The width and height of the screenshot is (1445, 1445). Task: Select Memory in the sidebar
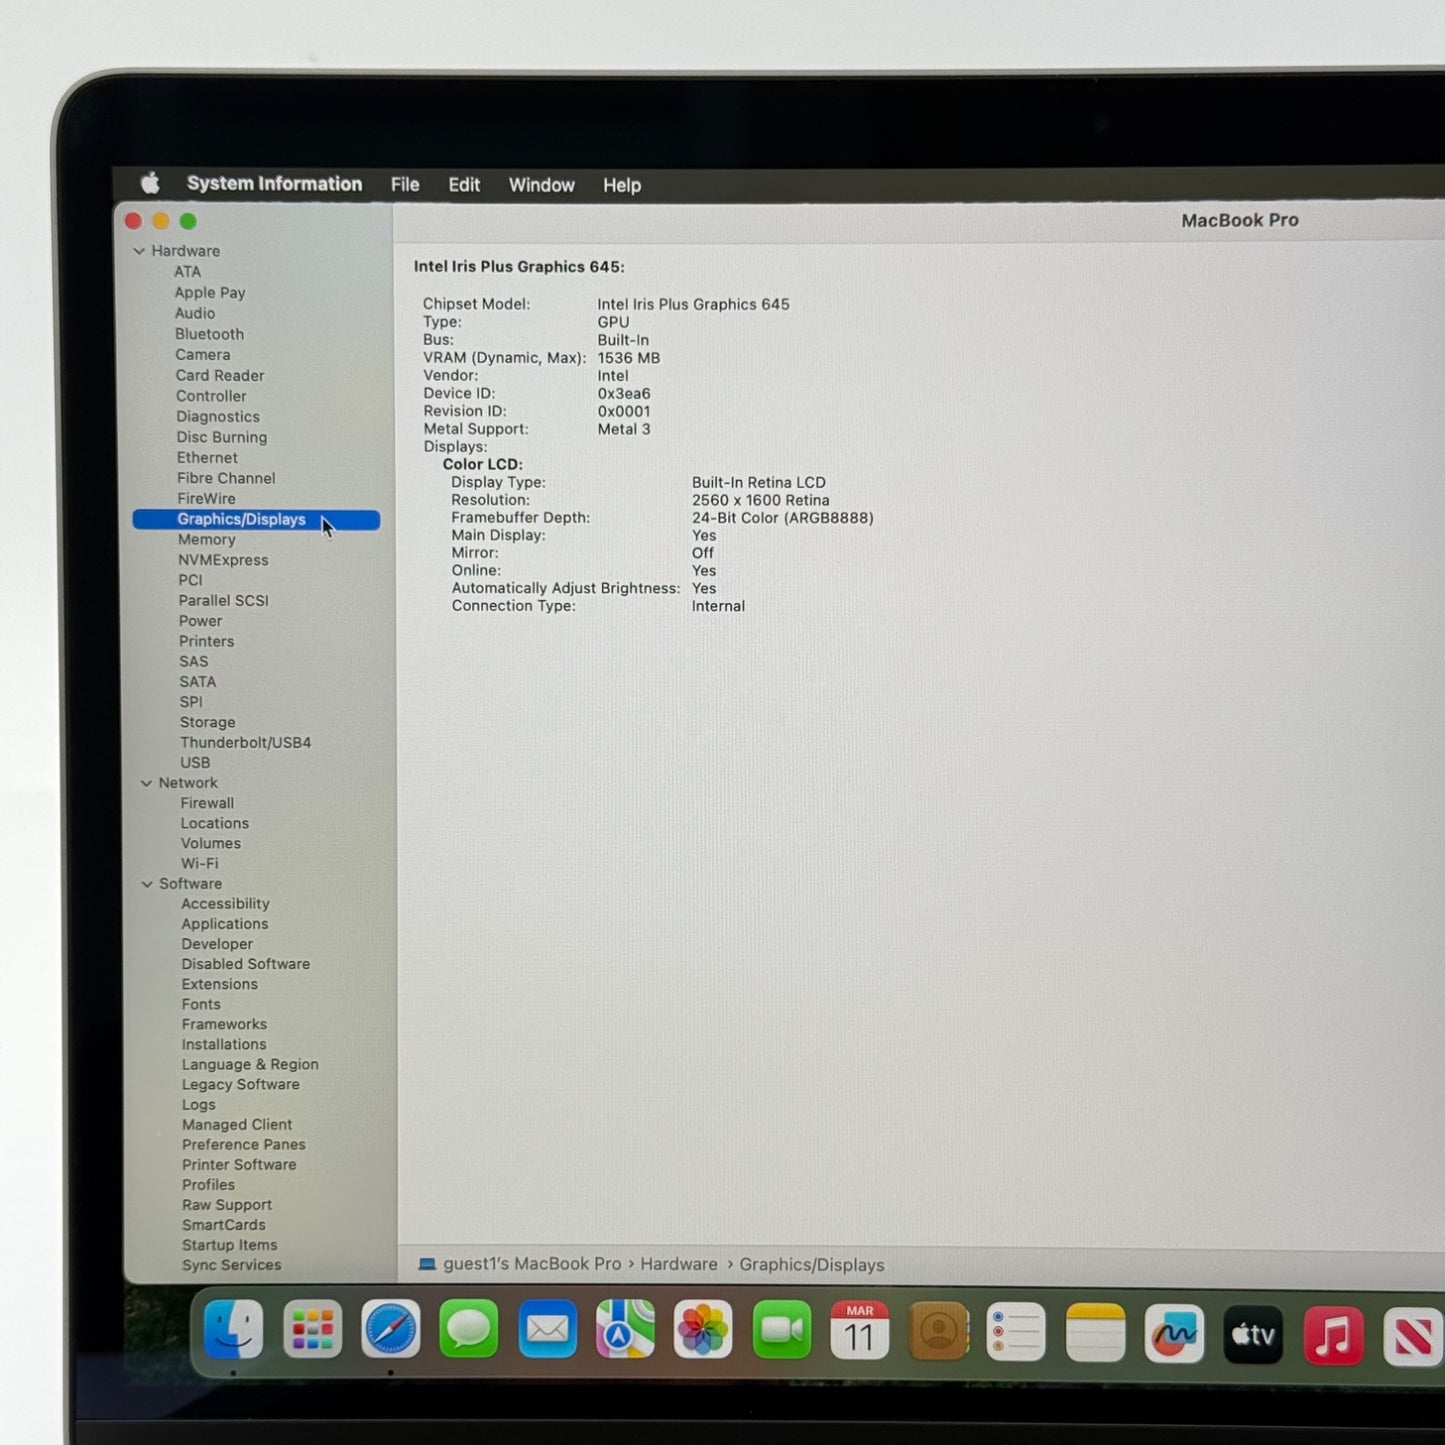point(207,539)
